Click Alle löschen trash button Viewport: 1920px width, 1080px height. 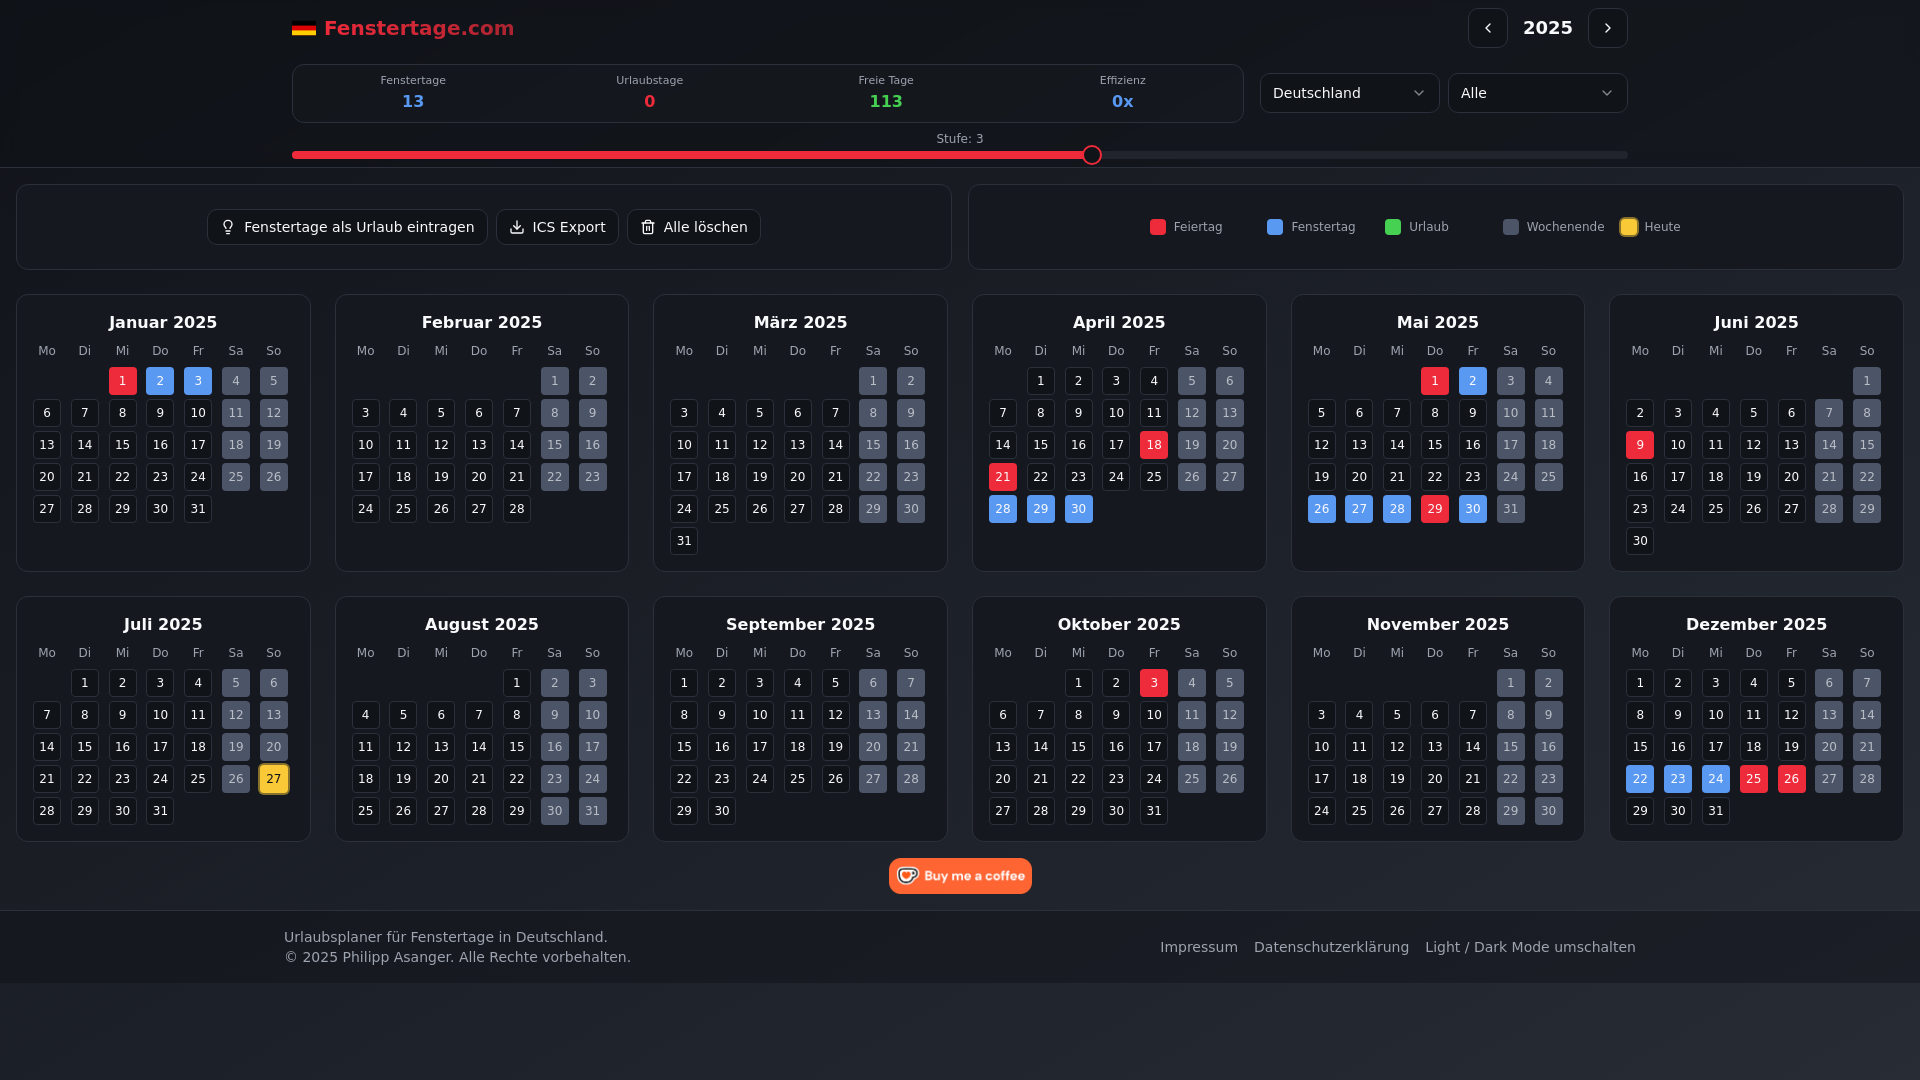pos(694,227)
